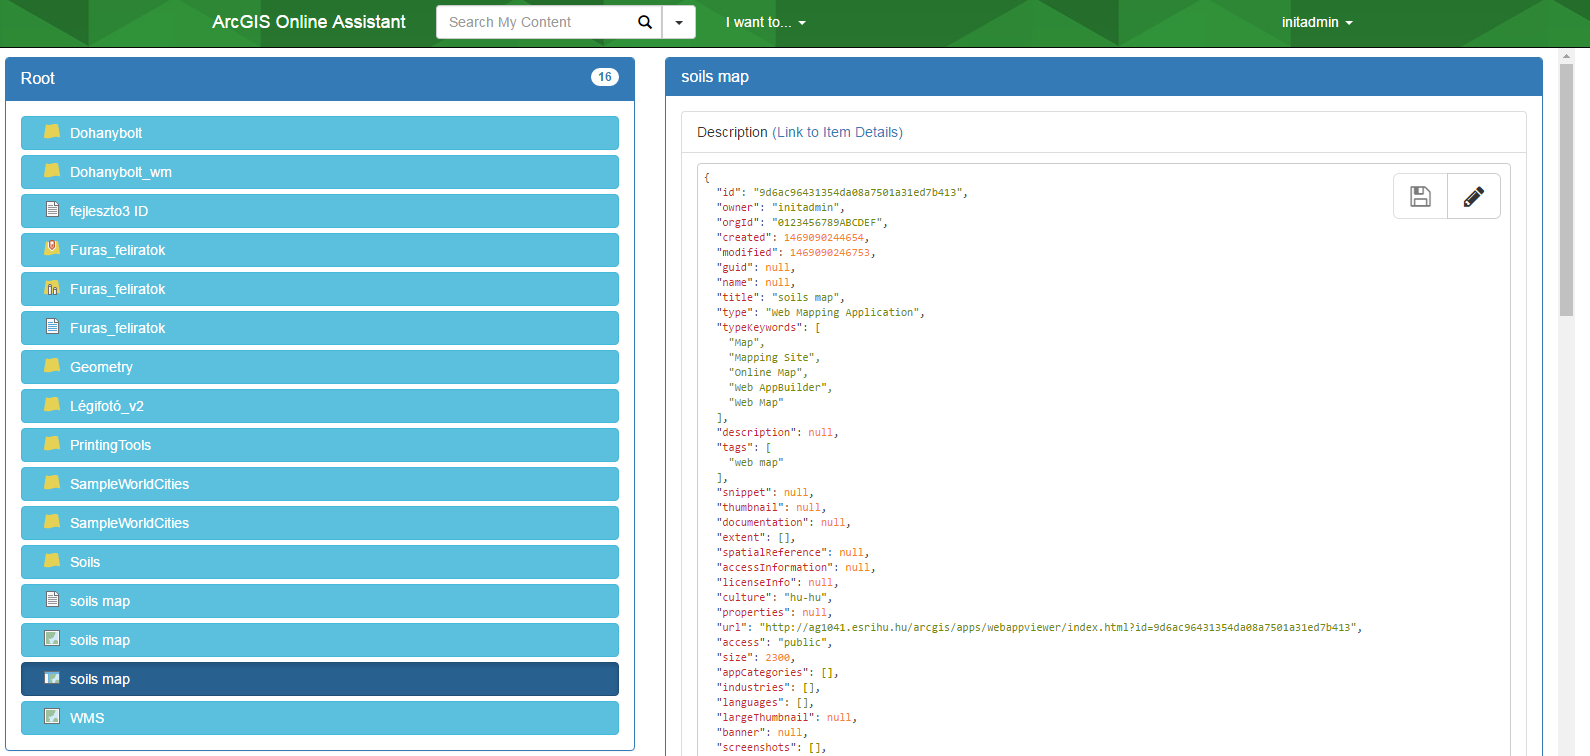Open the search options dropdown caret
1590x756 pixels.
[x=679, y=22]
